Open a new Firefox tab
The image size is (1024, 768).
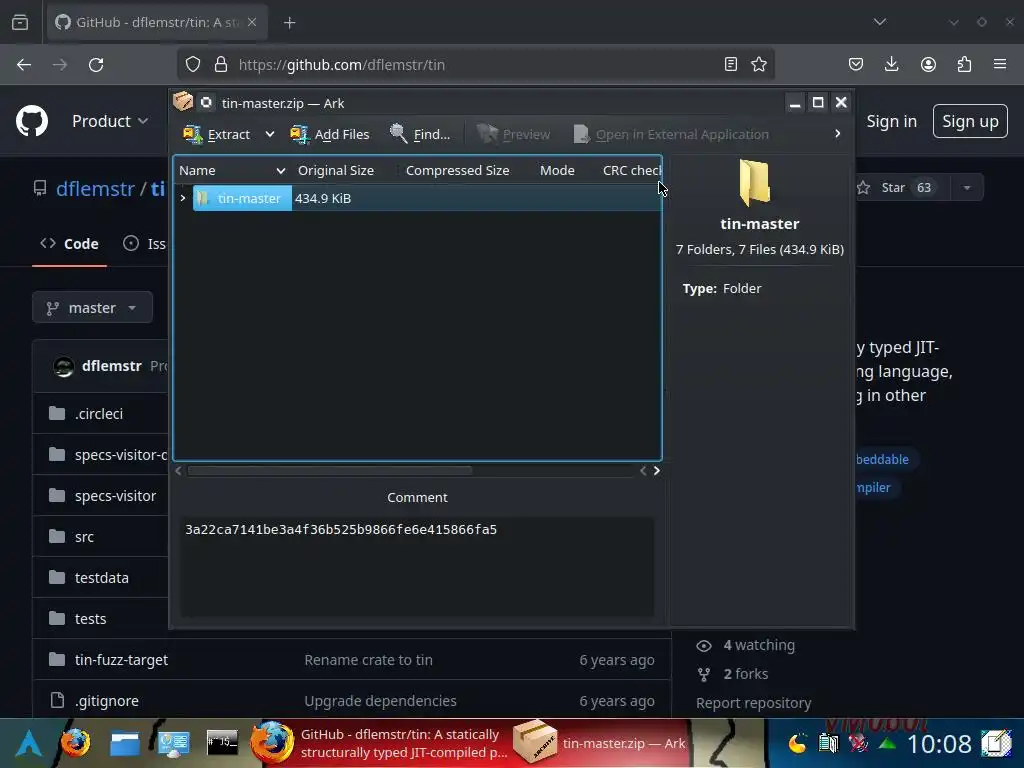[x=290, y=23]
